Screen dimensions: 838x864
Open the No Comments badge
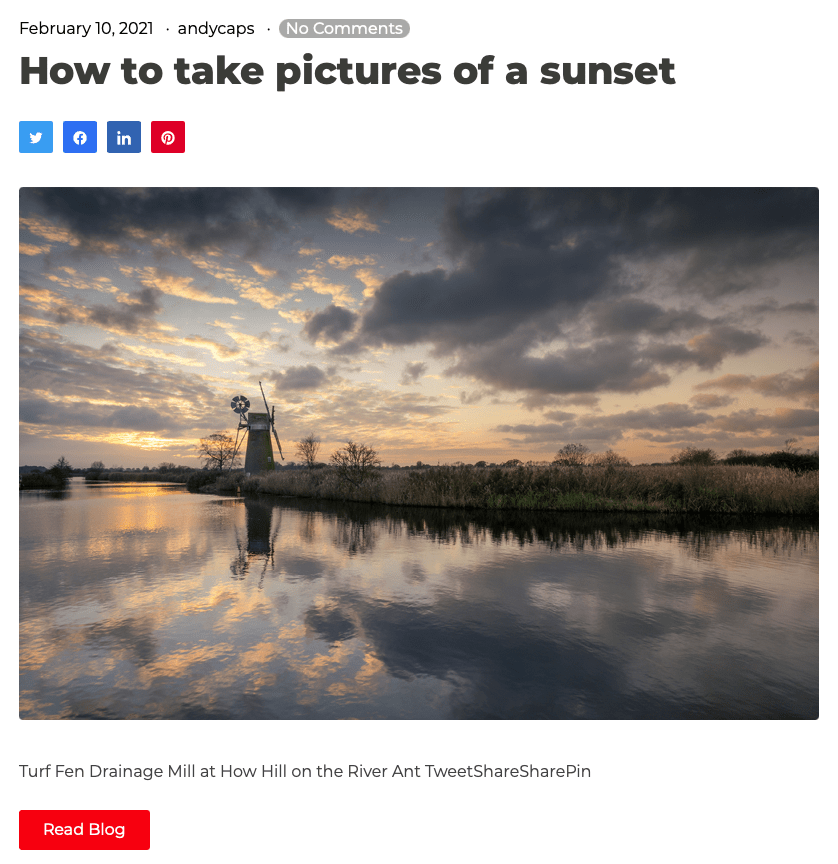344,29
